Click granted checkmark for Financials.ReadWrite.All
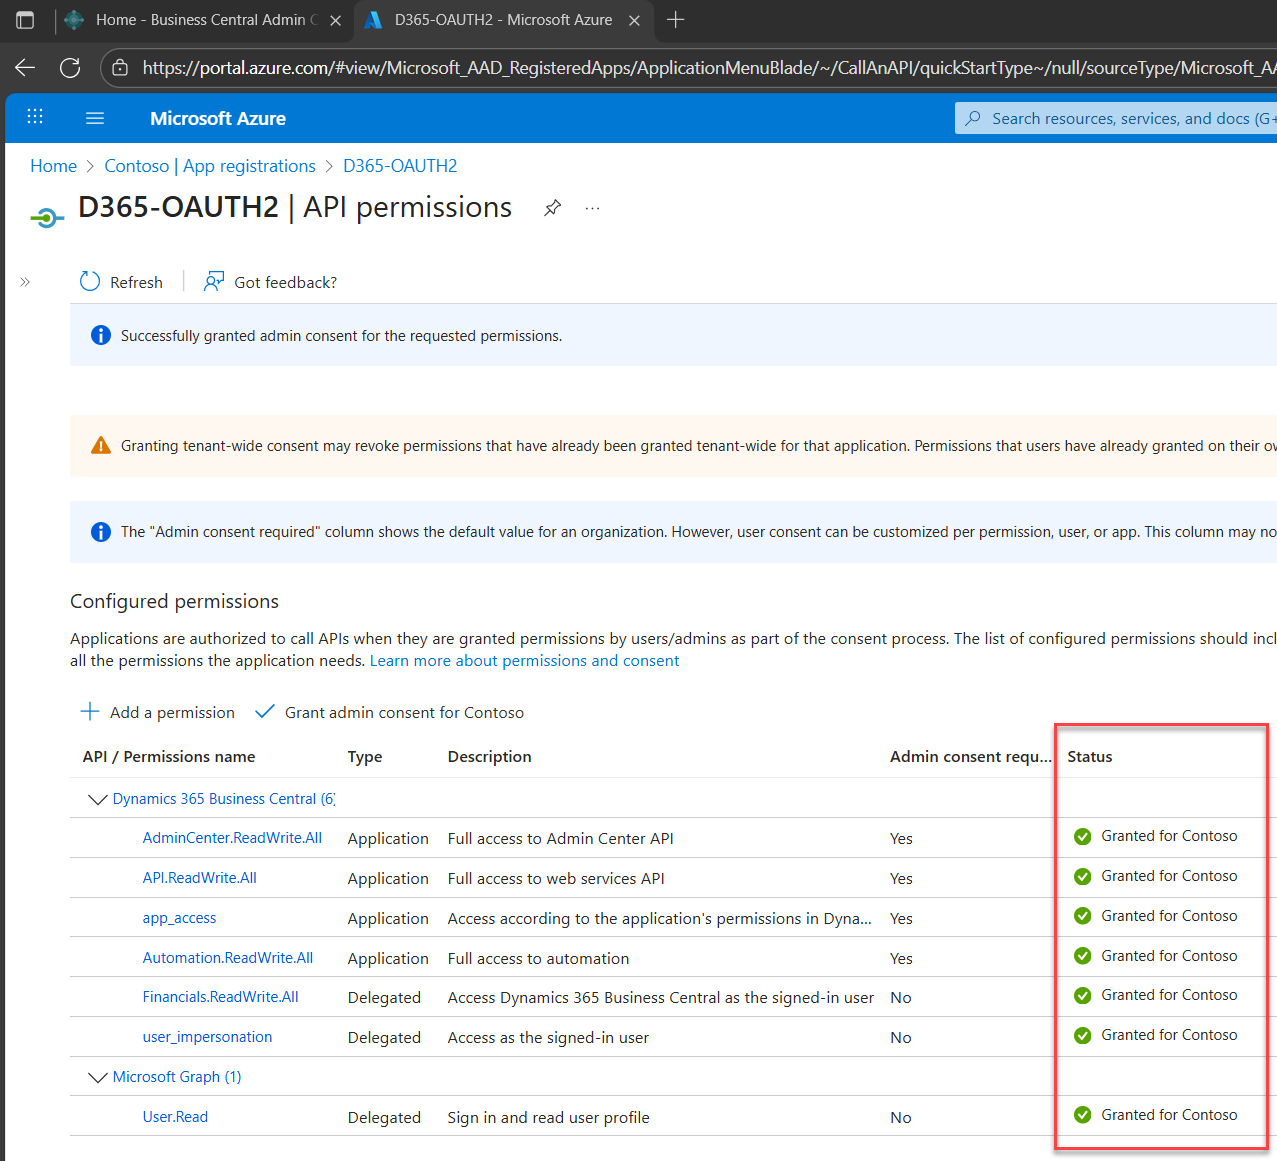The width and height of the screenshot is (1277, 1161). click(x=1082, y=995)
